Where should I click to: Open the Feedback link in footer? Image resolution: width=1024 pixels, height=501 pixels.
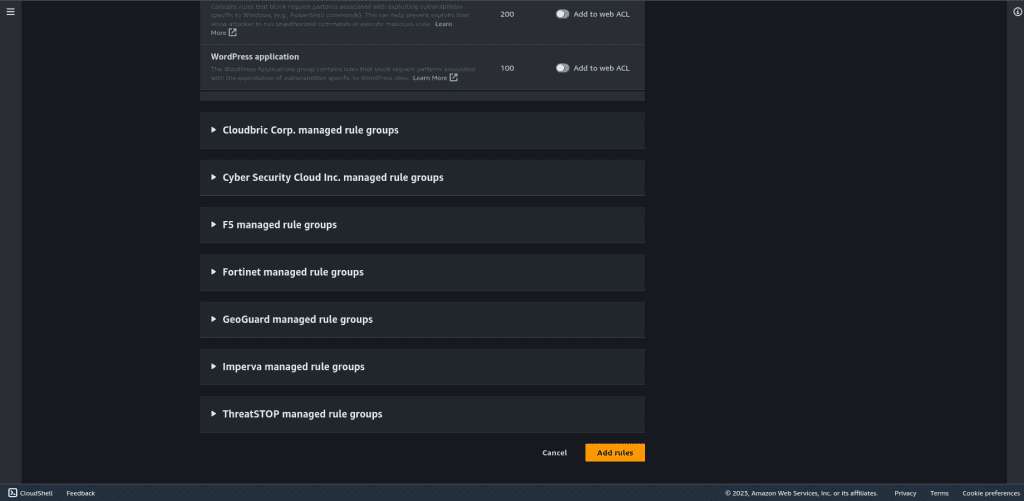tap(80, 493)
